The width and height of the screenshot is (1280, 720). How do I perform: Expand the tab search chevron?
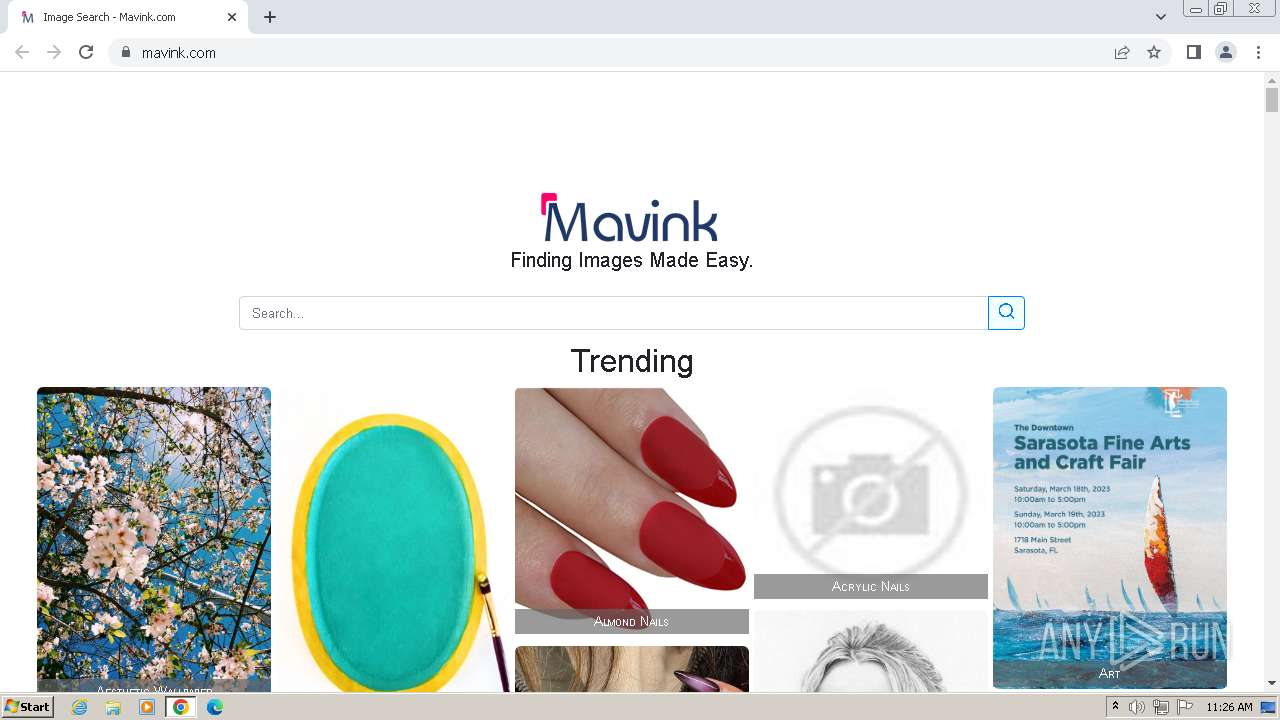(x=1161, y=17)
